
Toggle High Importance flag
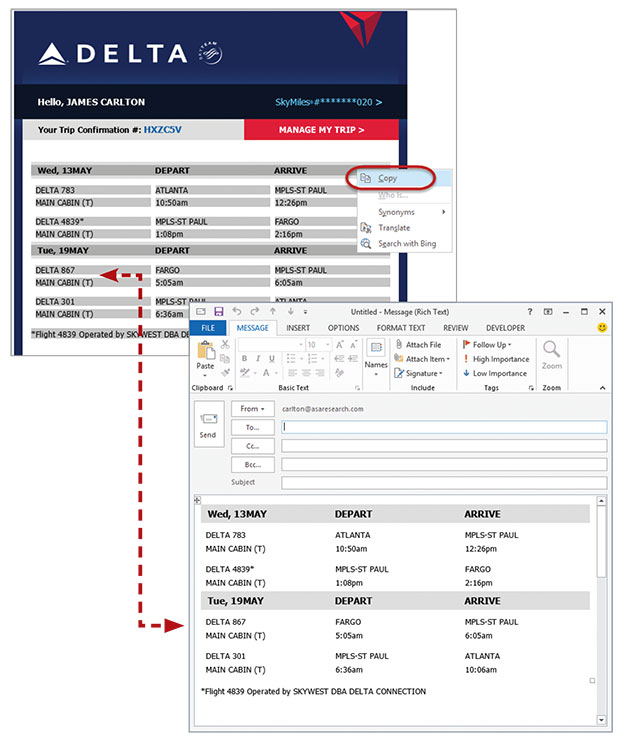click(494, 359)
